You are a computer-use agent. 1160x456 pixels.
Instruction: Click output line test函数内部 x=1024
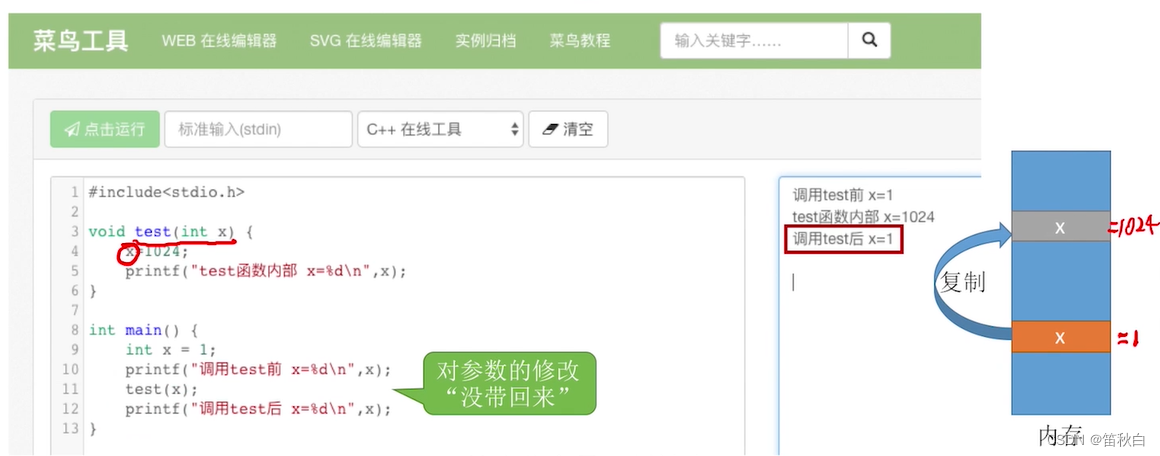pos(863,217)
